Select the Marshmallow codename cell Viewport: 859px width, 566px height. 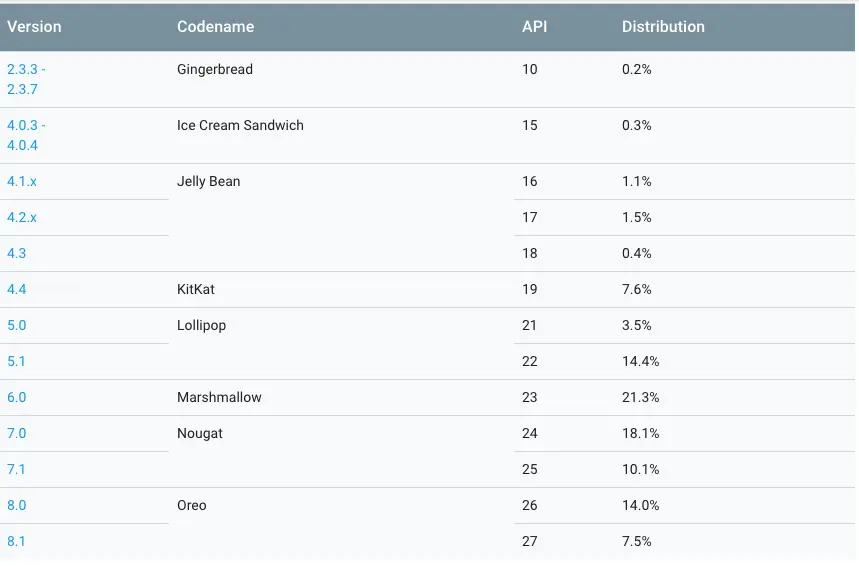(x=219, y=397)
